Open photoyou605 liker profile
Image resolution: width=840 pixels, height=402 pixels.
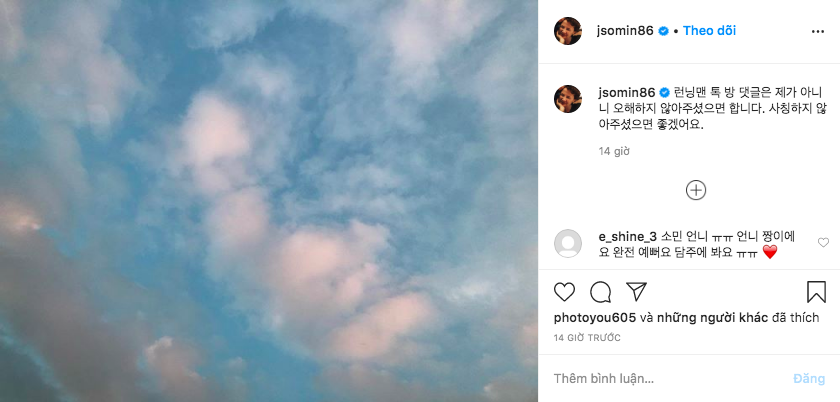(x=595, y=318)
